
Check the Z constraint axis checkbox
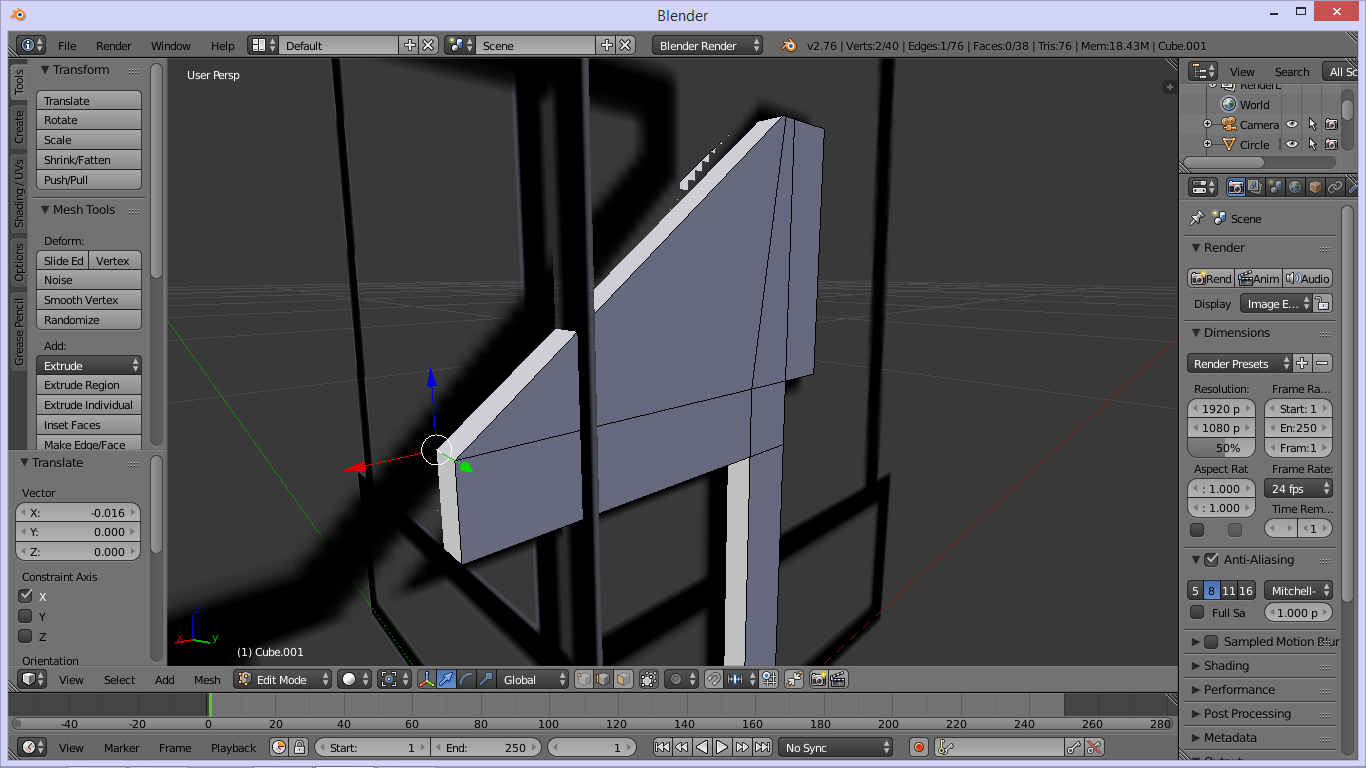point(26,636)
